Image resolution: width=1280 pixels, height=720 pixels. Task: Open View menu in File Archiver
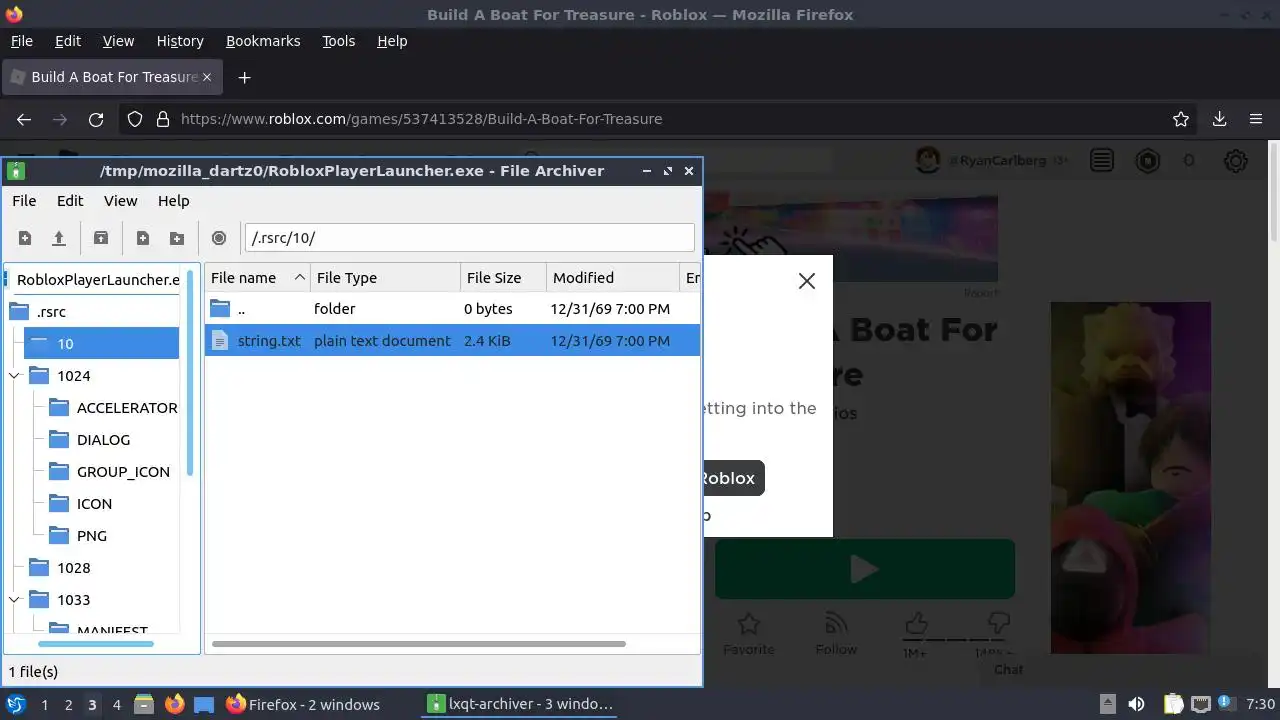121,201
